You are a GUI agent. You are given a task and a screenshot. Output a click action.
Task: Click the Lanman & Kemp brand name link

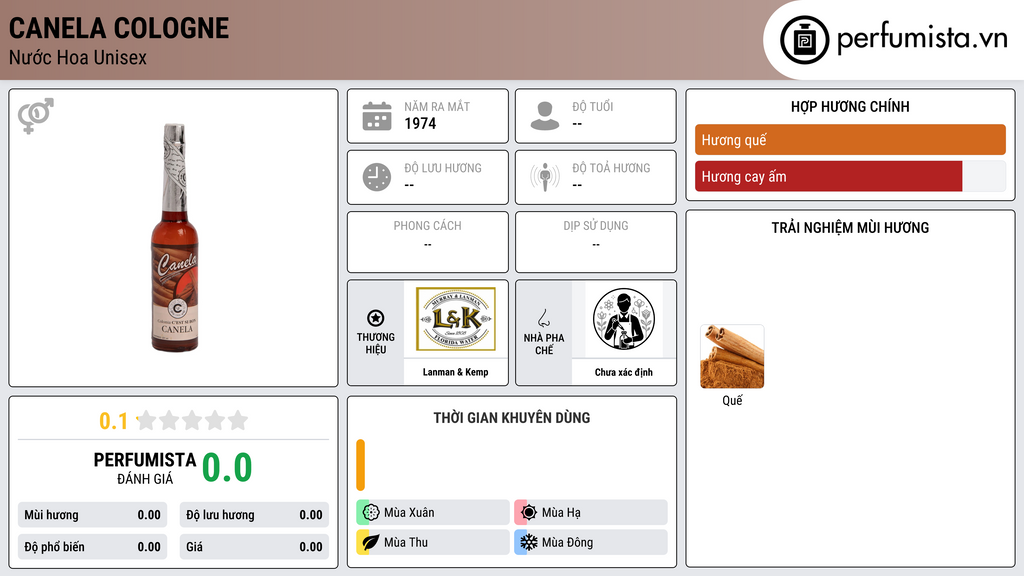[x=455, y=372]
